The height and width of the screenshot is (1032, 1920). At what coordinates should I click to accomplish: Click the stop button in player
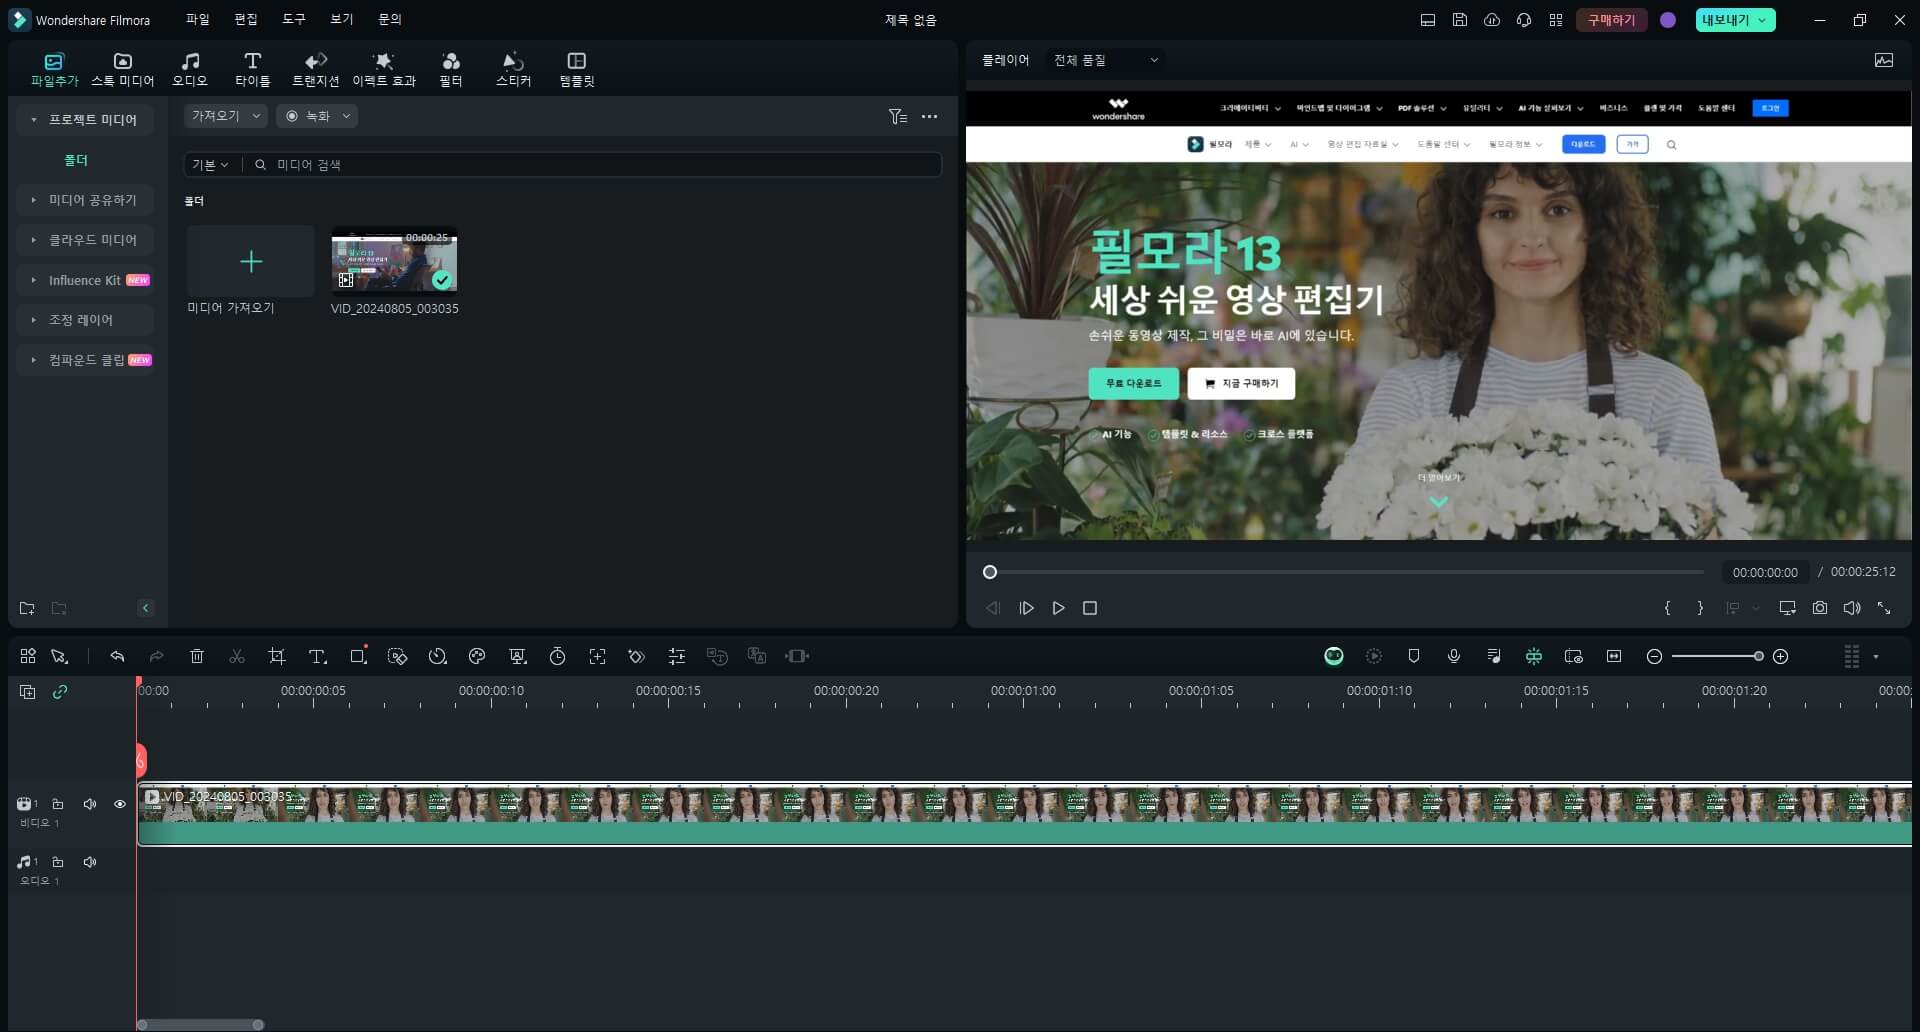coord(1090,608)
